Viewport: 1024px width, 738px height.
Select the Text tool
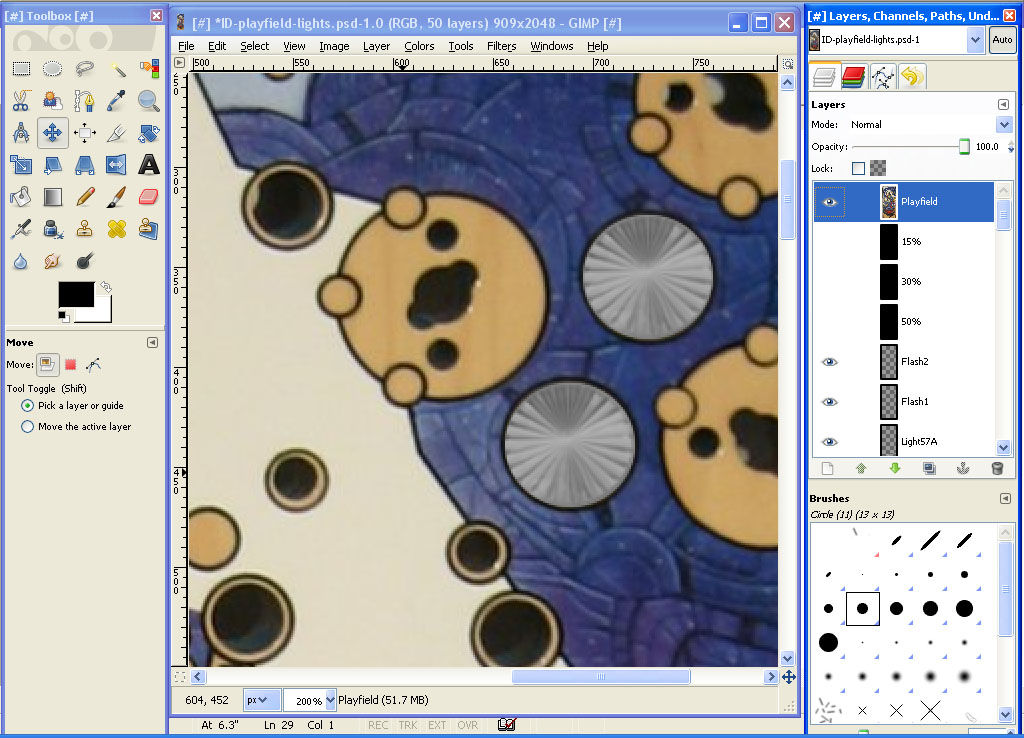[x=149, y=164]
